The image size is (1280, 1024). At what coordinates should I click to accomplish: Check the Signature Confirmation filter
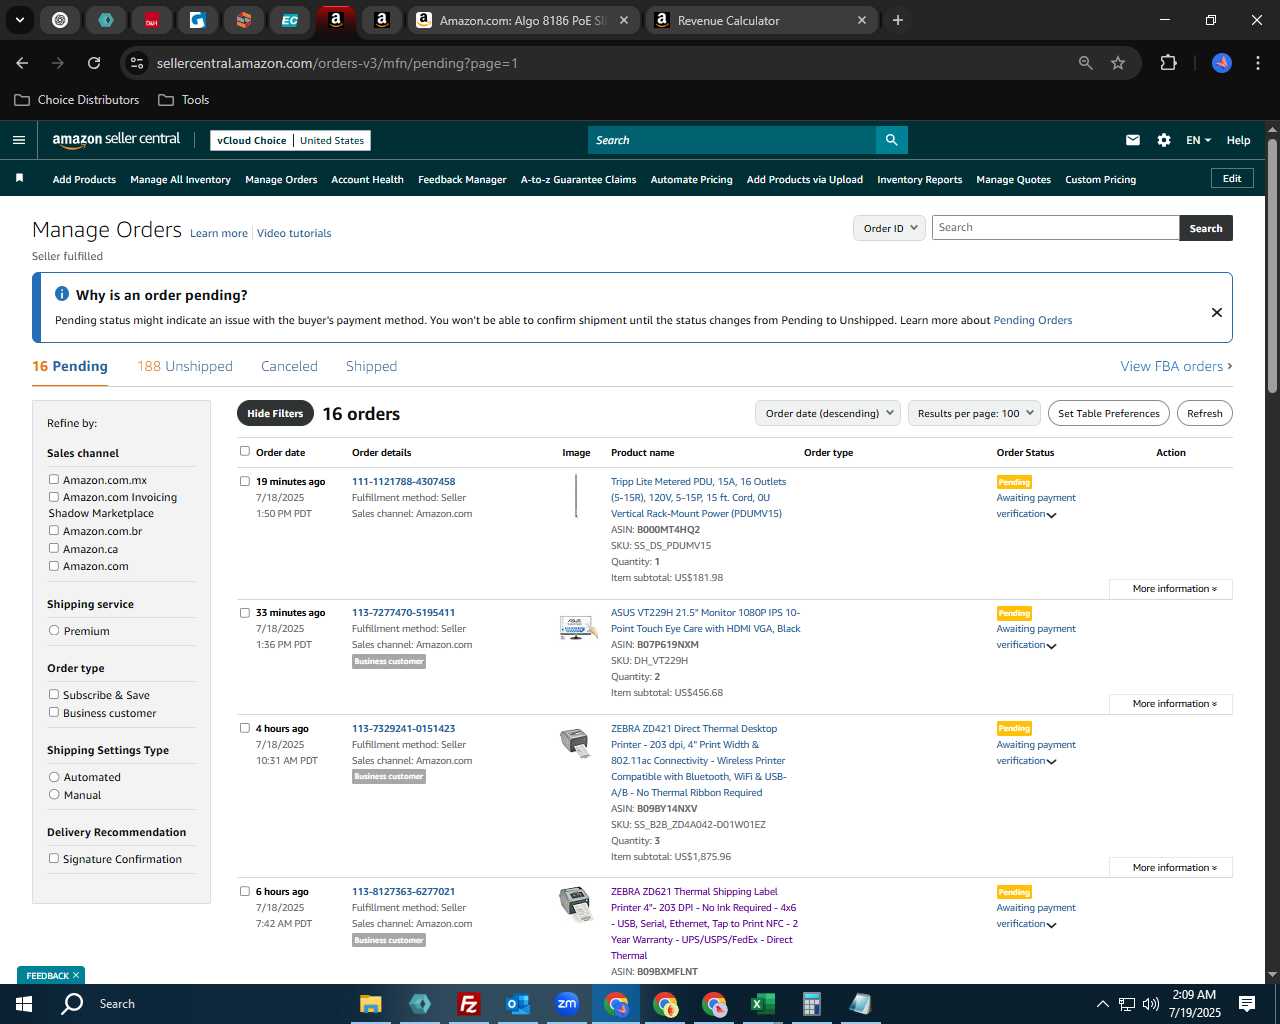[54, 858]
